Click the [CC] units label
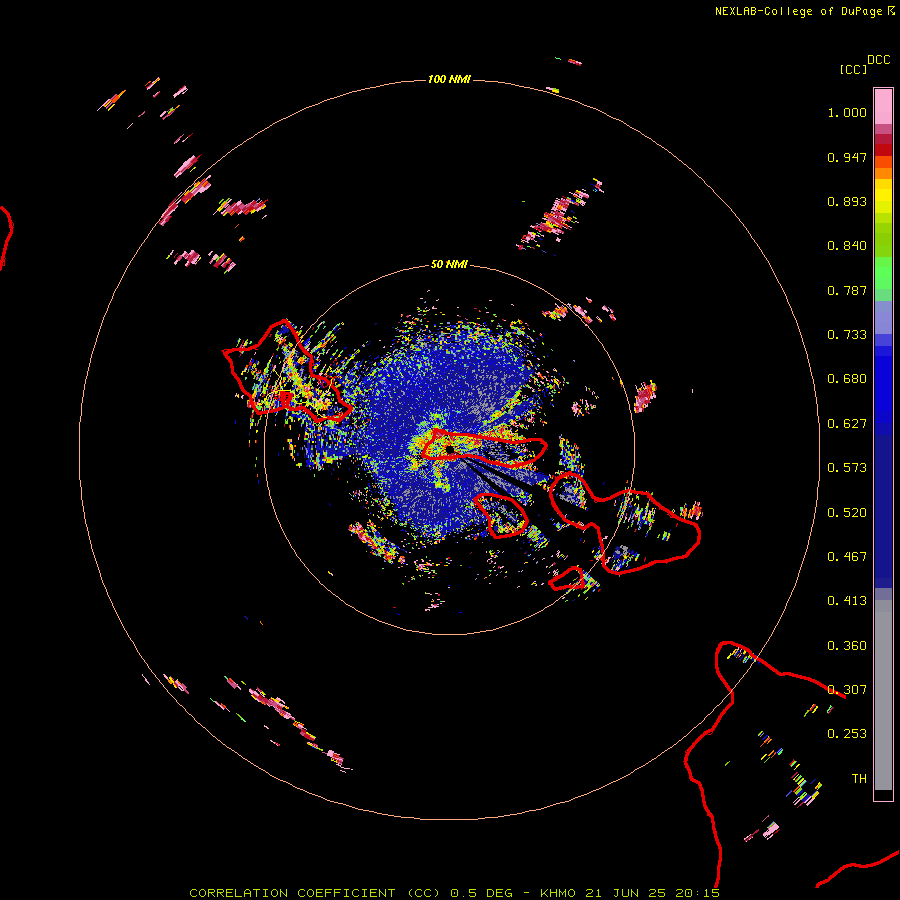Viewport: 900px width, 900px height. point(853,69)
